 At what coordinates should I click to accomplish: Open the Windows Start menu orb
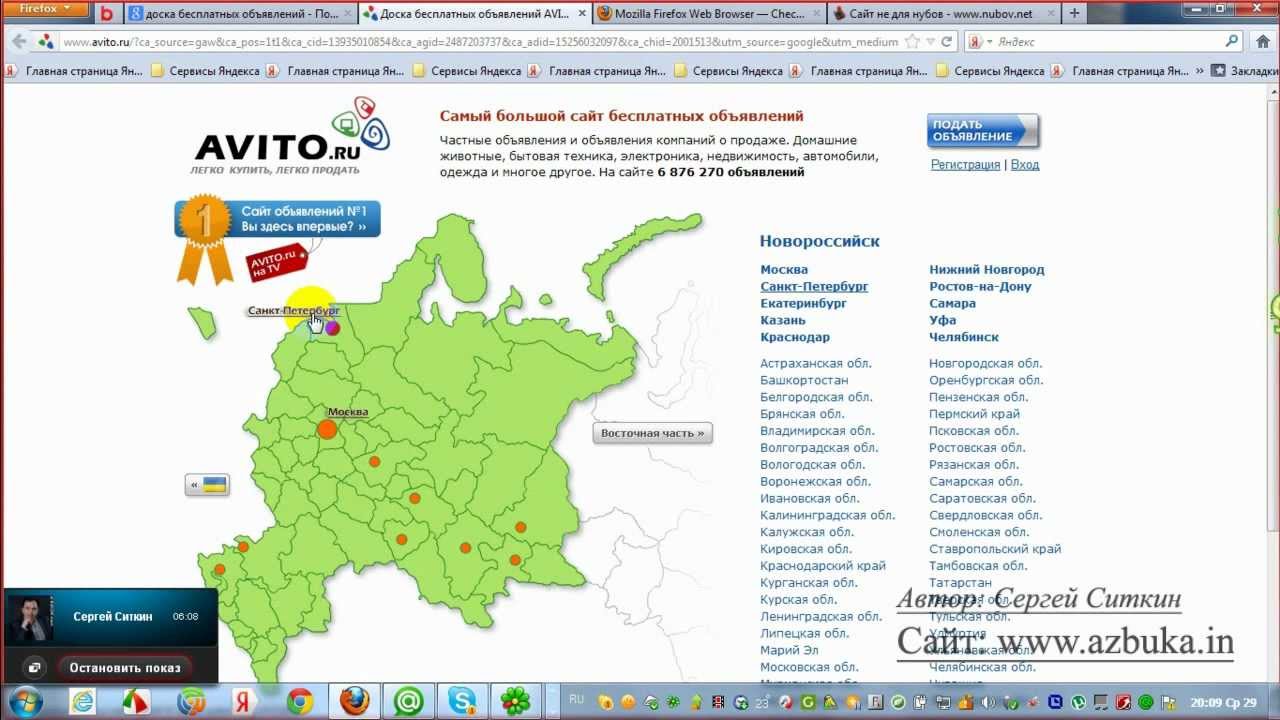pos(25,701)
